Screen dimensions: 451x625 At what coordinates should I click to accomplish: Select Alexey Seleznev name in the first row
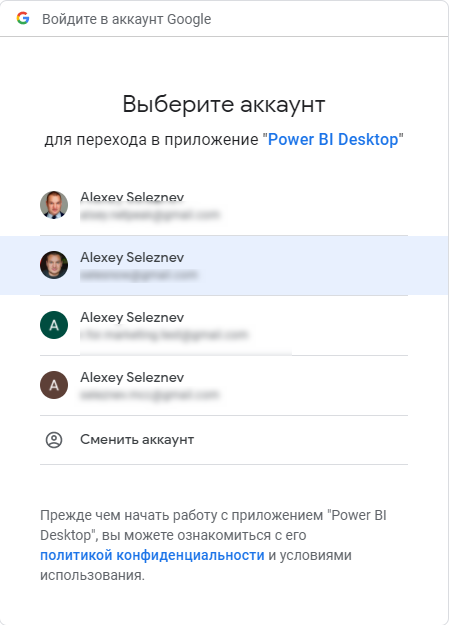point(132,197)
